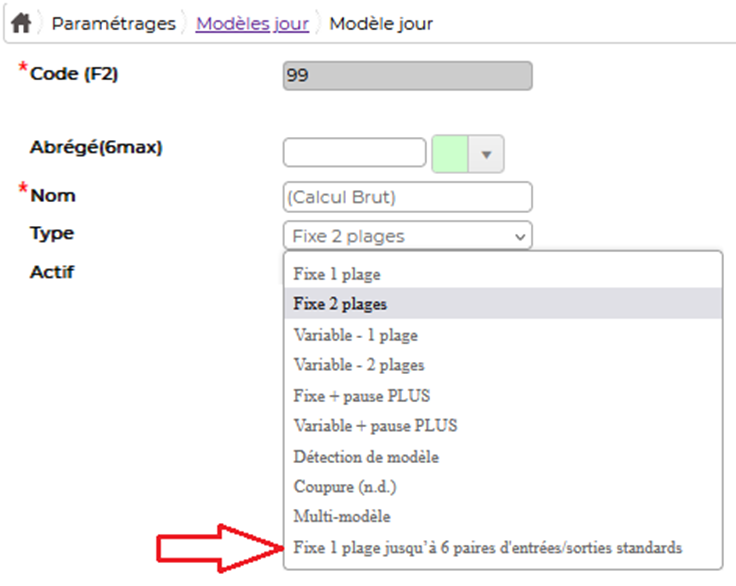Viewport: 736px width, 586px height.
Task: Click the Nom input field
Action: coord(407,197)
